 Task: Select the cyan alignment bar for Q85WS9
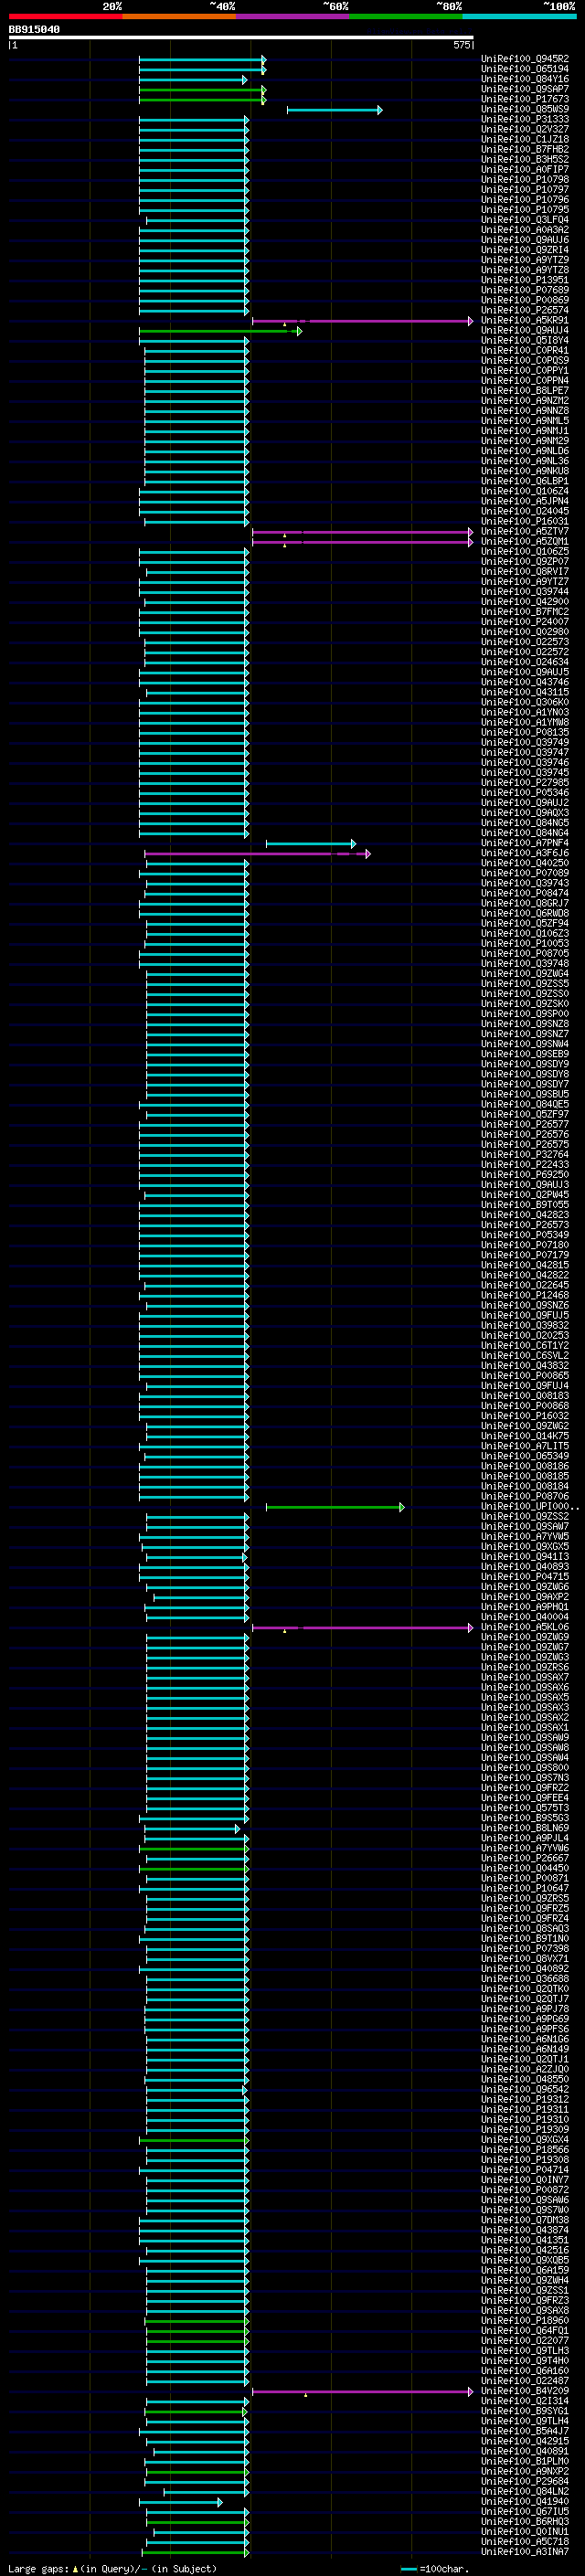coord(334,110)
